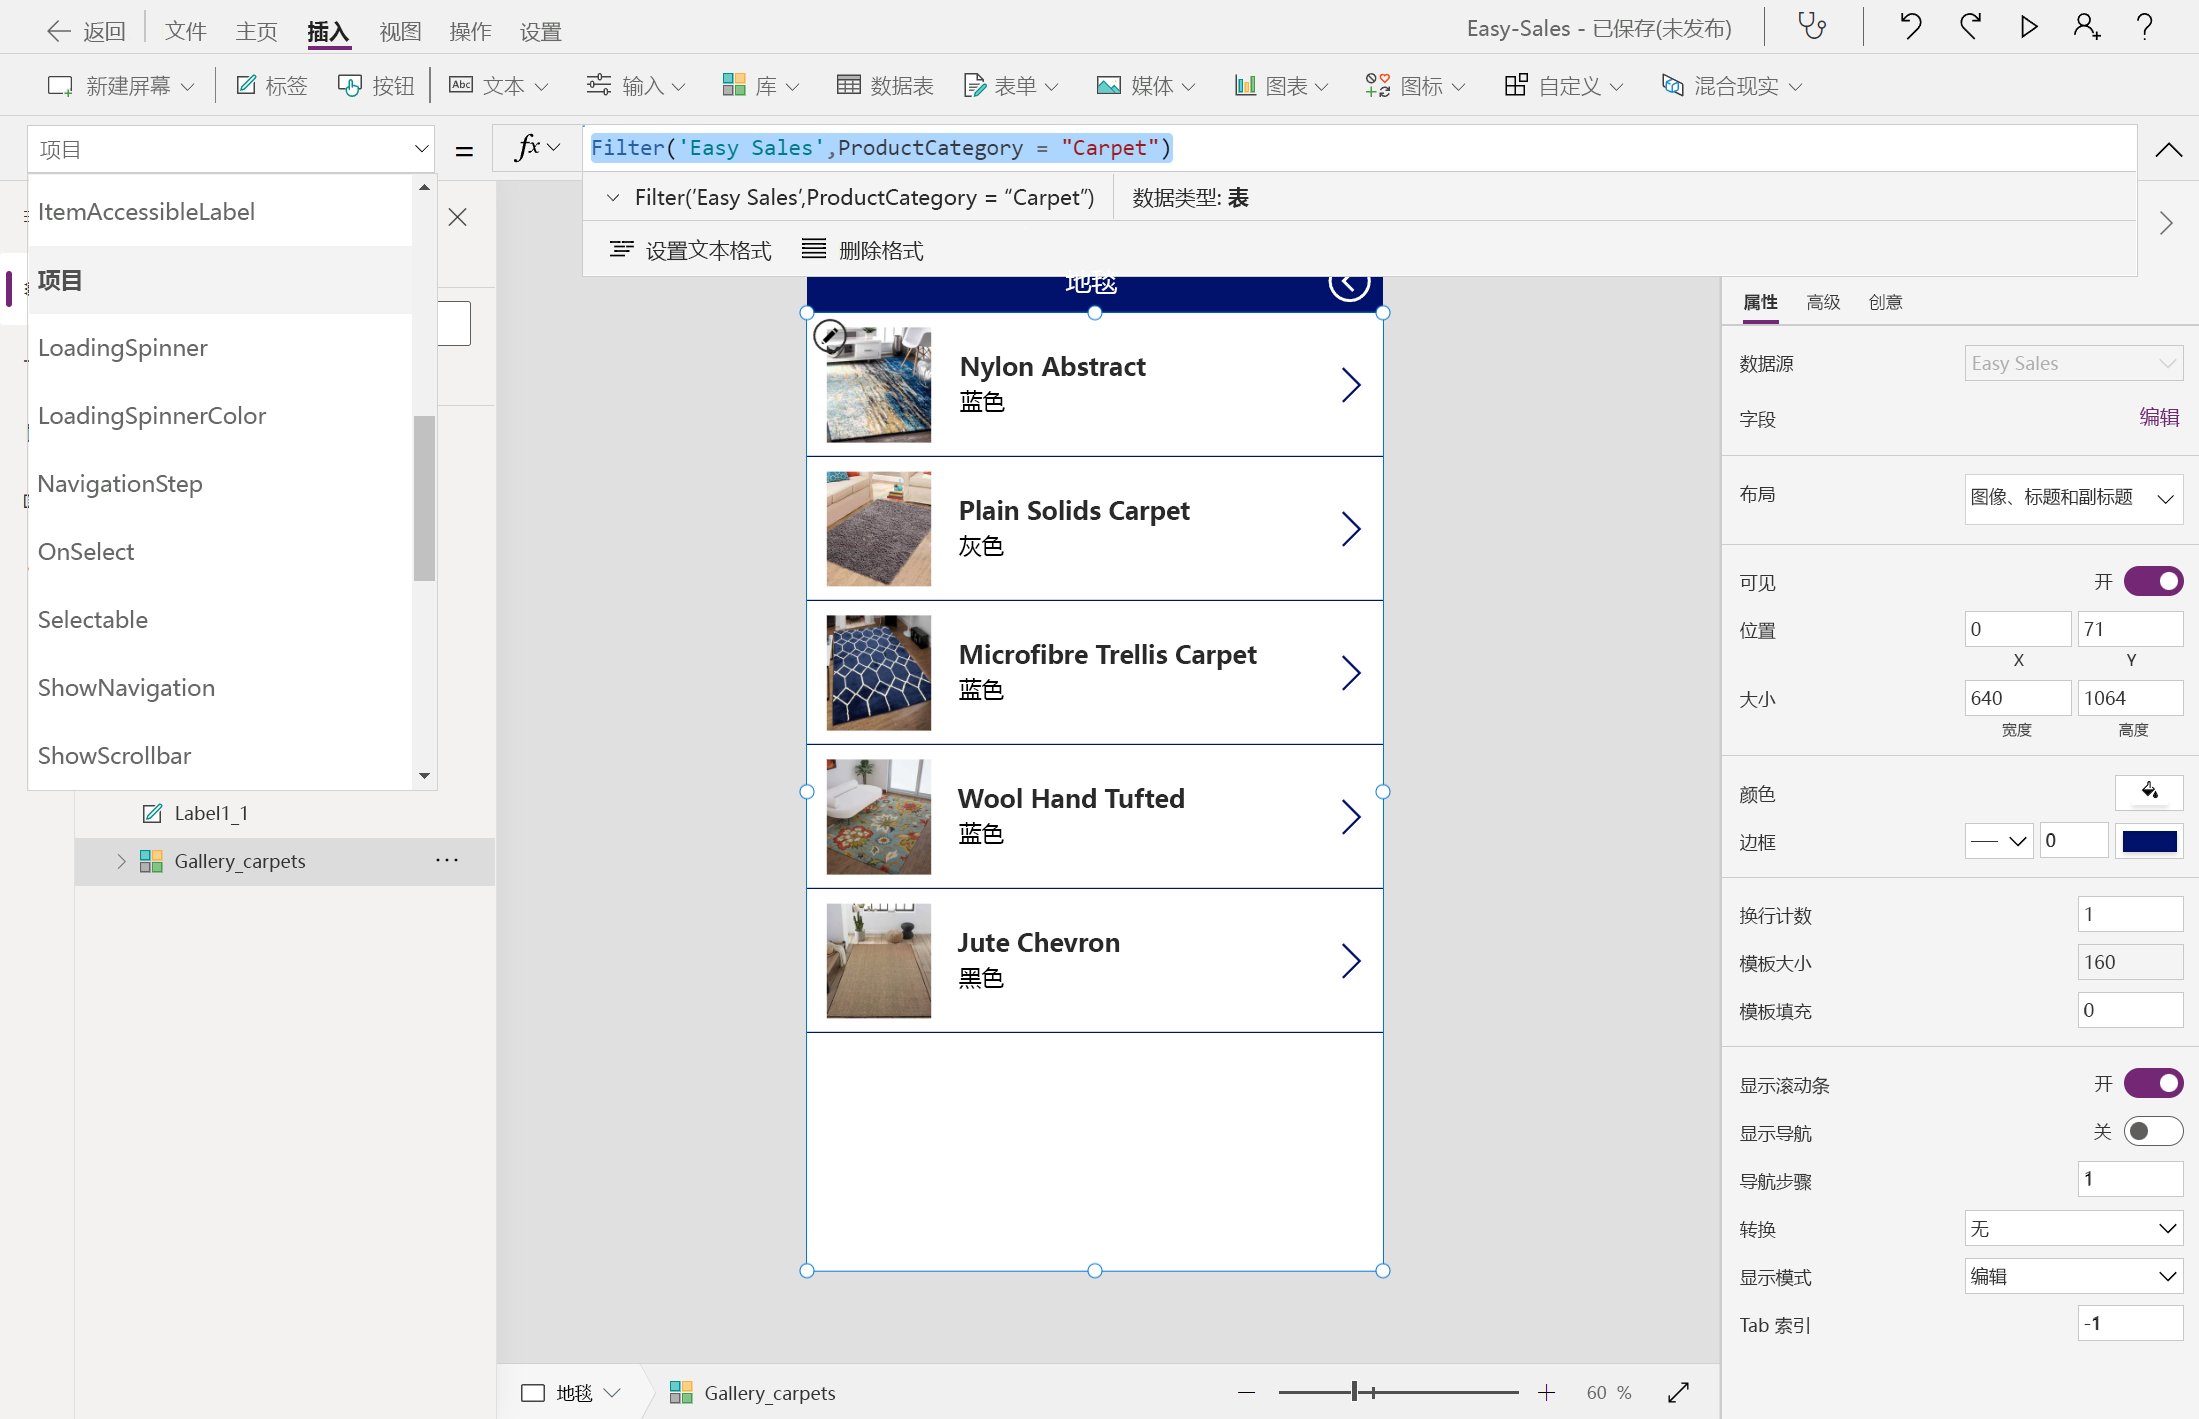Click the 宽度 width input field
Screen dimensions: 2199x1419
coord(2017,698)
